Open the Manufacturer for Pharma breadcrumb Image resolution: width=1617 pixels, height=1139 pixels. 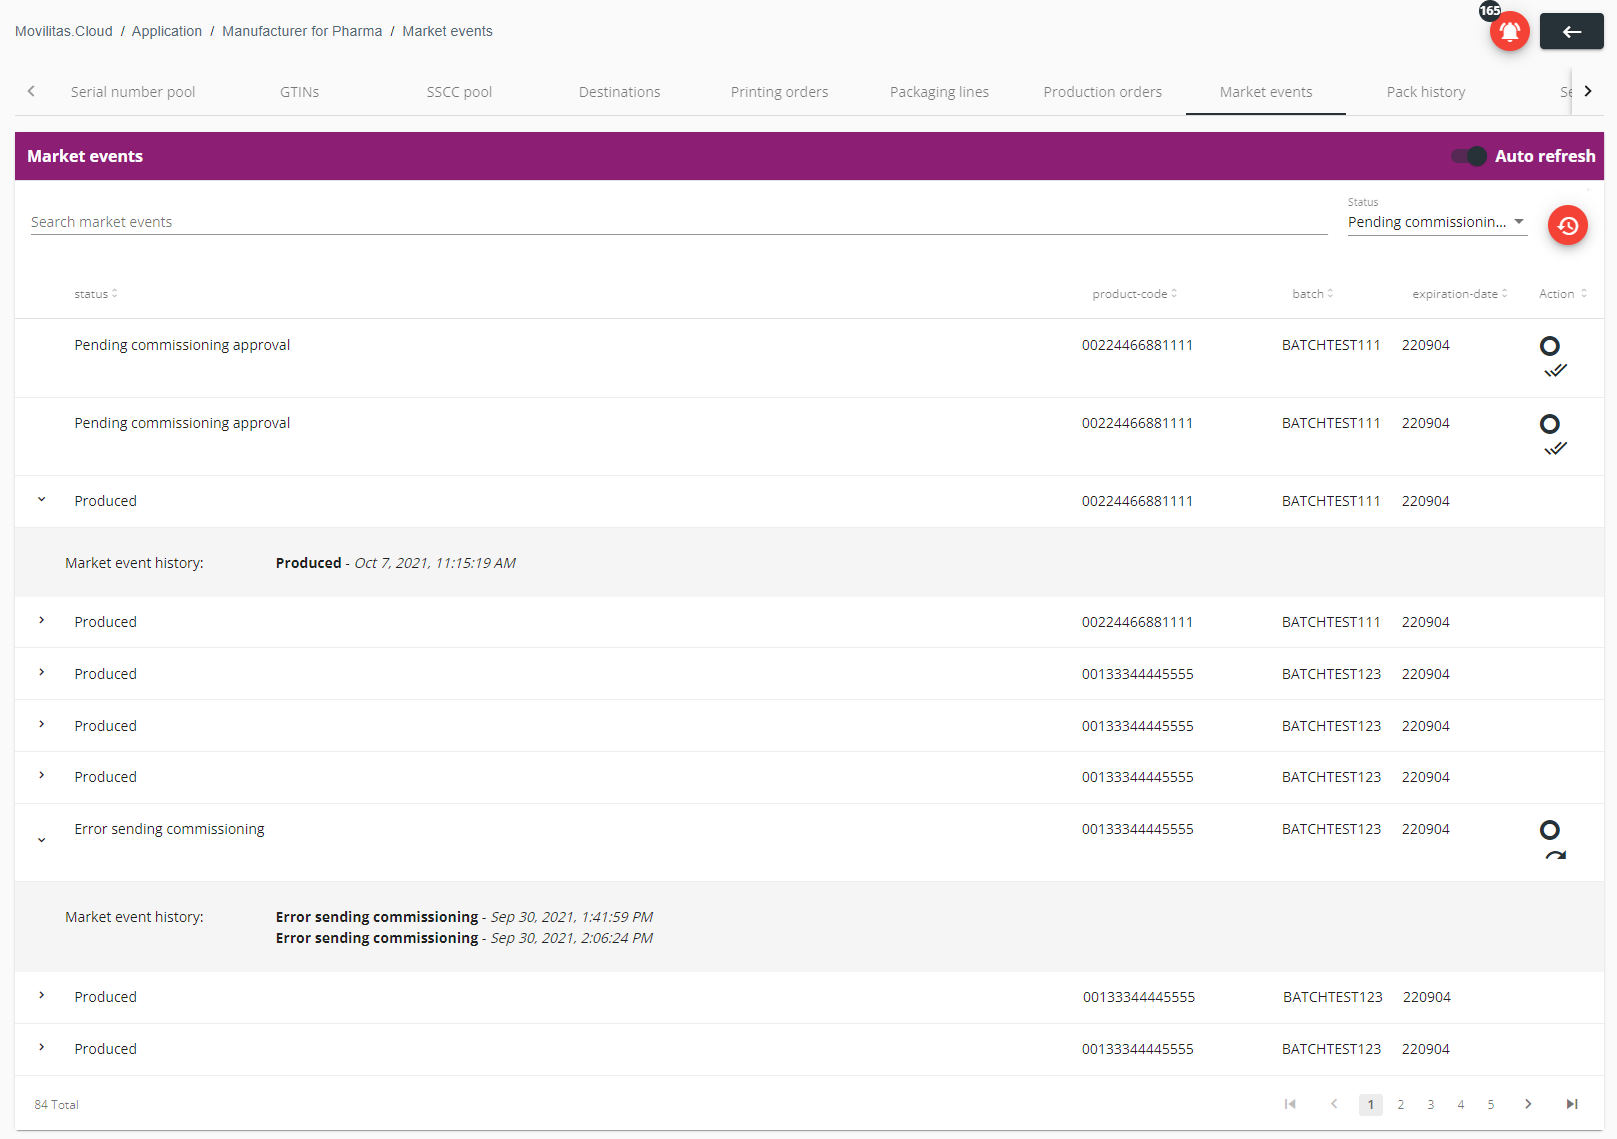[x=302, y=31]
